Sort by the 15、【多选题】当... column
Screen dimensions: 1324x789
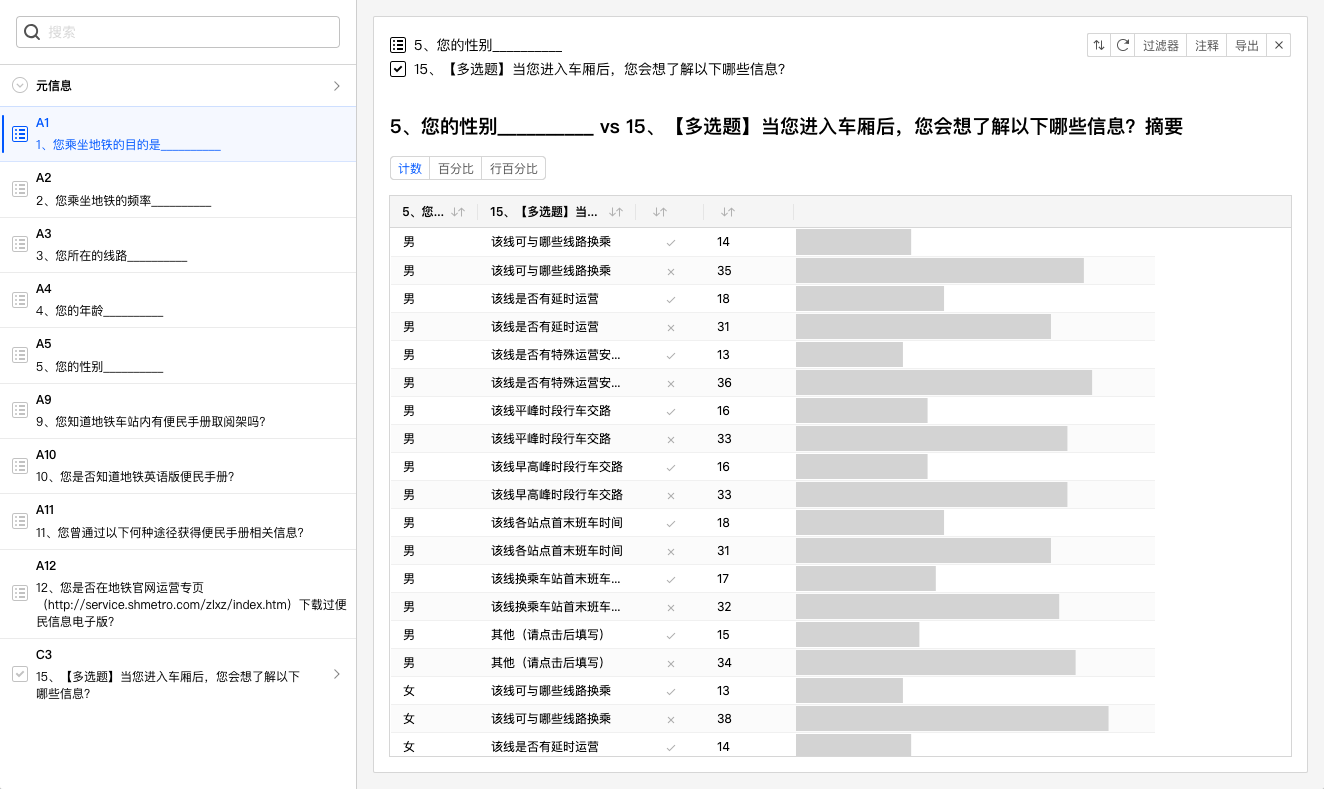coord(616,212)
